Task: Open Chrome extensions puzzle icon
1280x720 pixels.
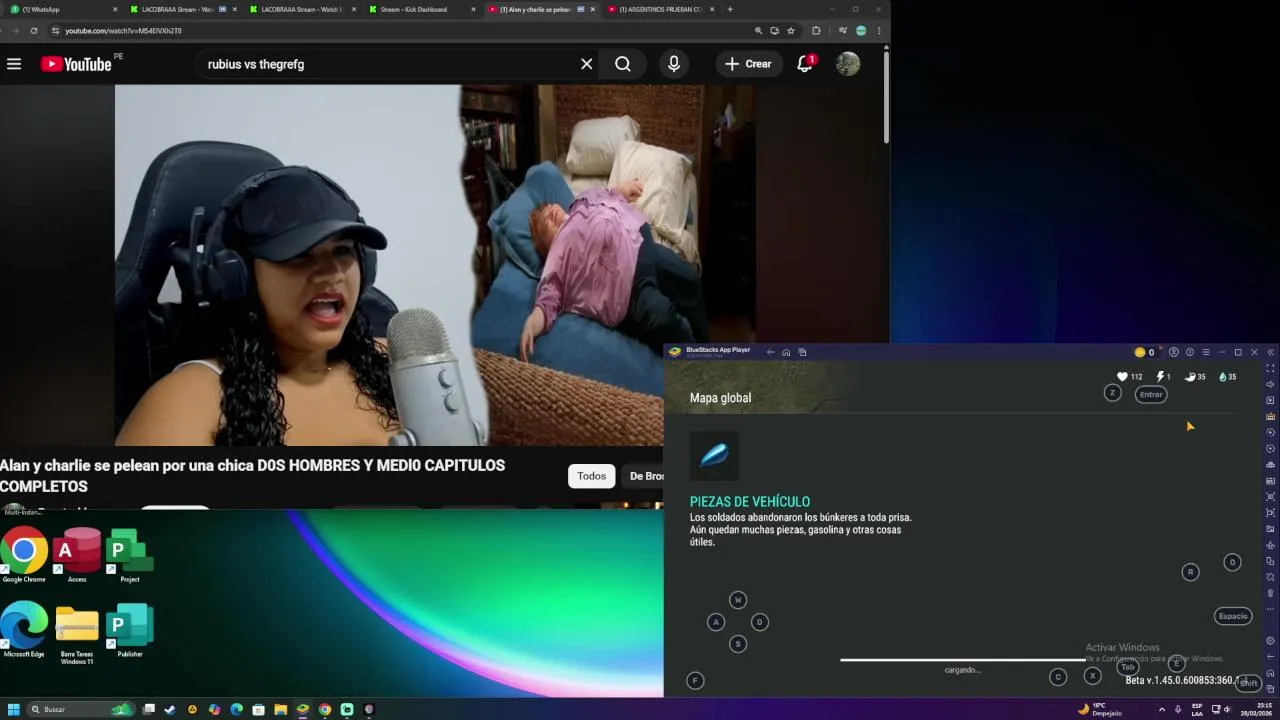Action: coord(816,31)
